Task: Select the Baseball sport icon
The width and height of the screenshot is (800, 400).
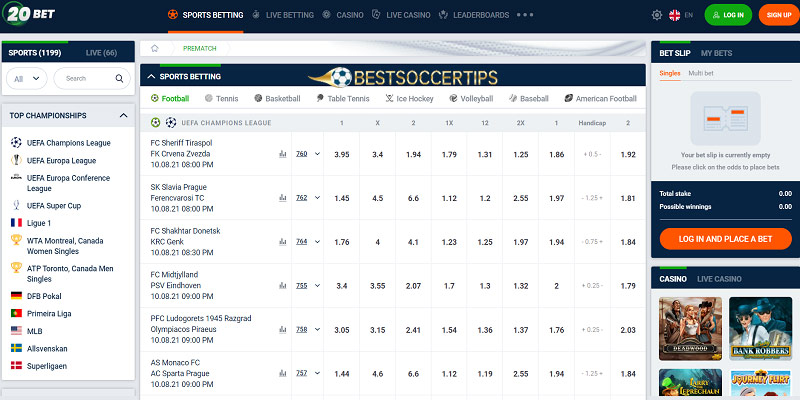Action: 513,98
